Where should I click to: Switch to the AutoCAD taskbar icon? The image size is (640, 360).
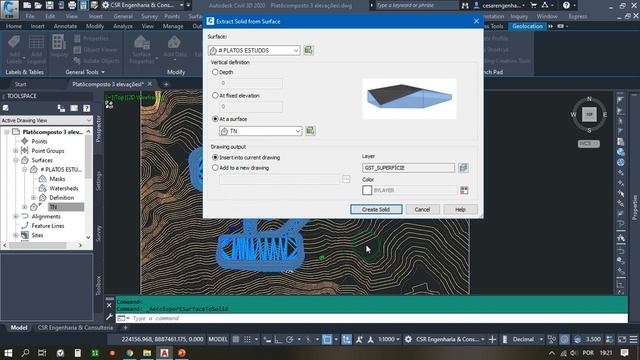pos(164,353)
